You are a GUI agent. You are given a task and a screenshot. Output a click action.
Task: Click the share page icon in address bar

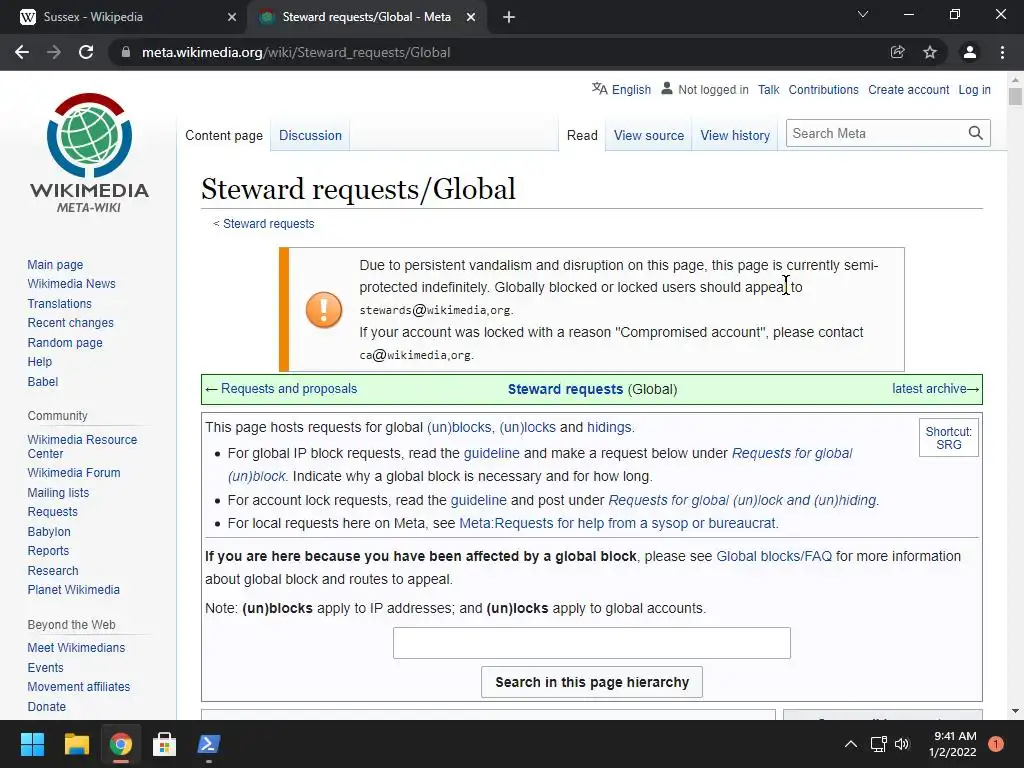click(897, 52)
